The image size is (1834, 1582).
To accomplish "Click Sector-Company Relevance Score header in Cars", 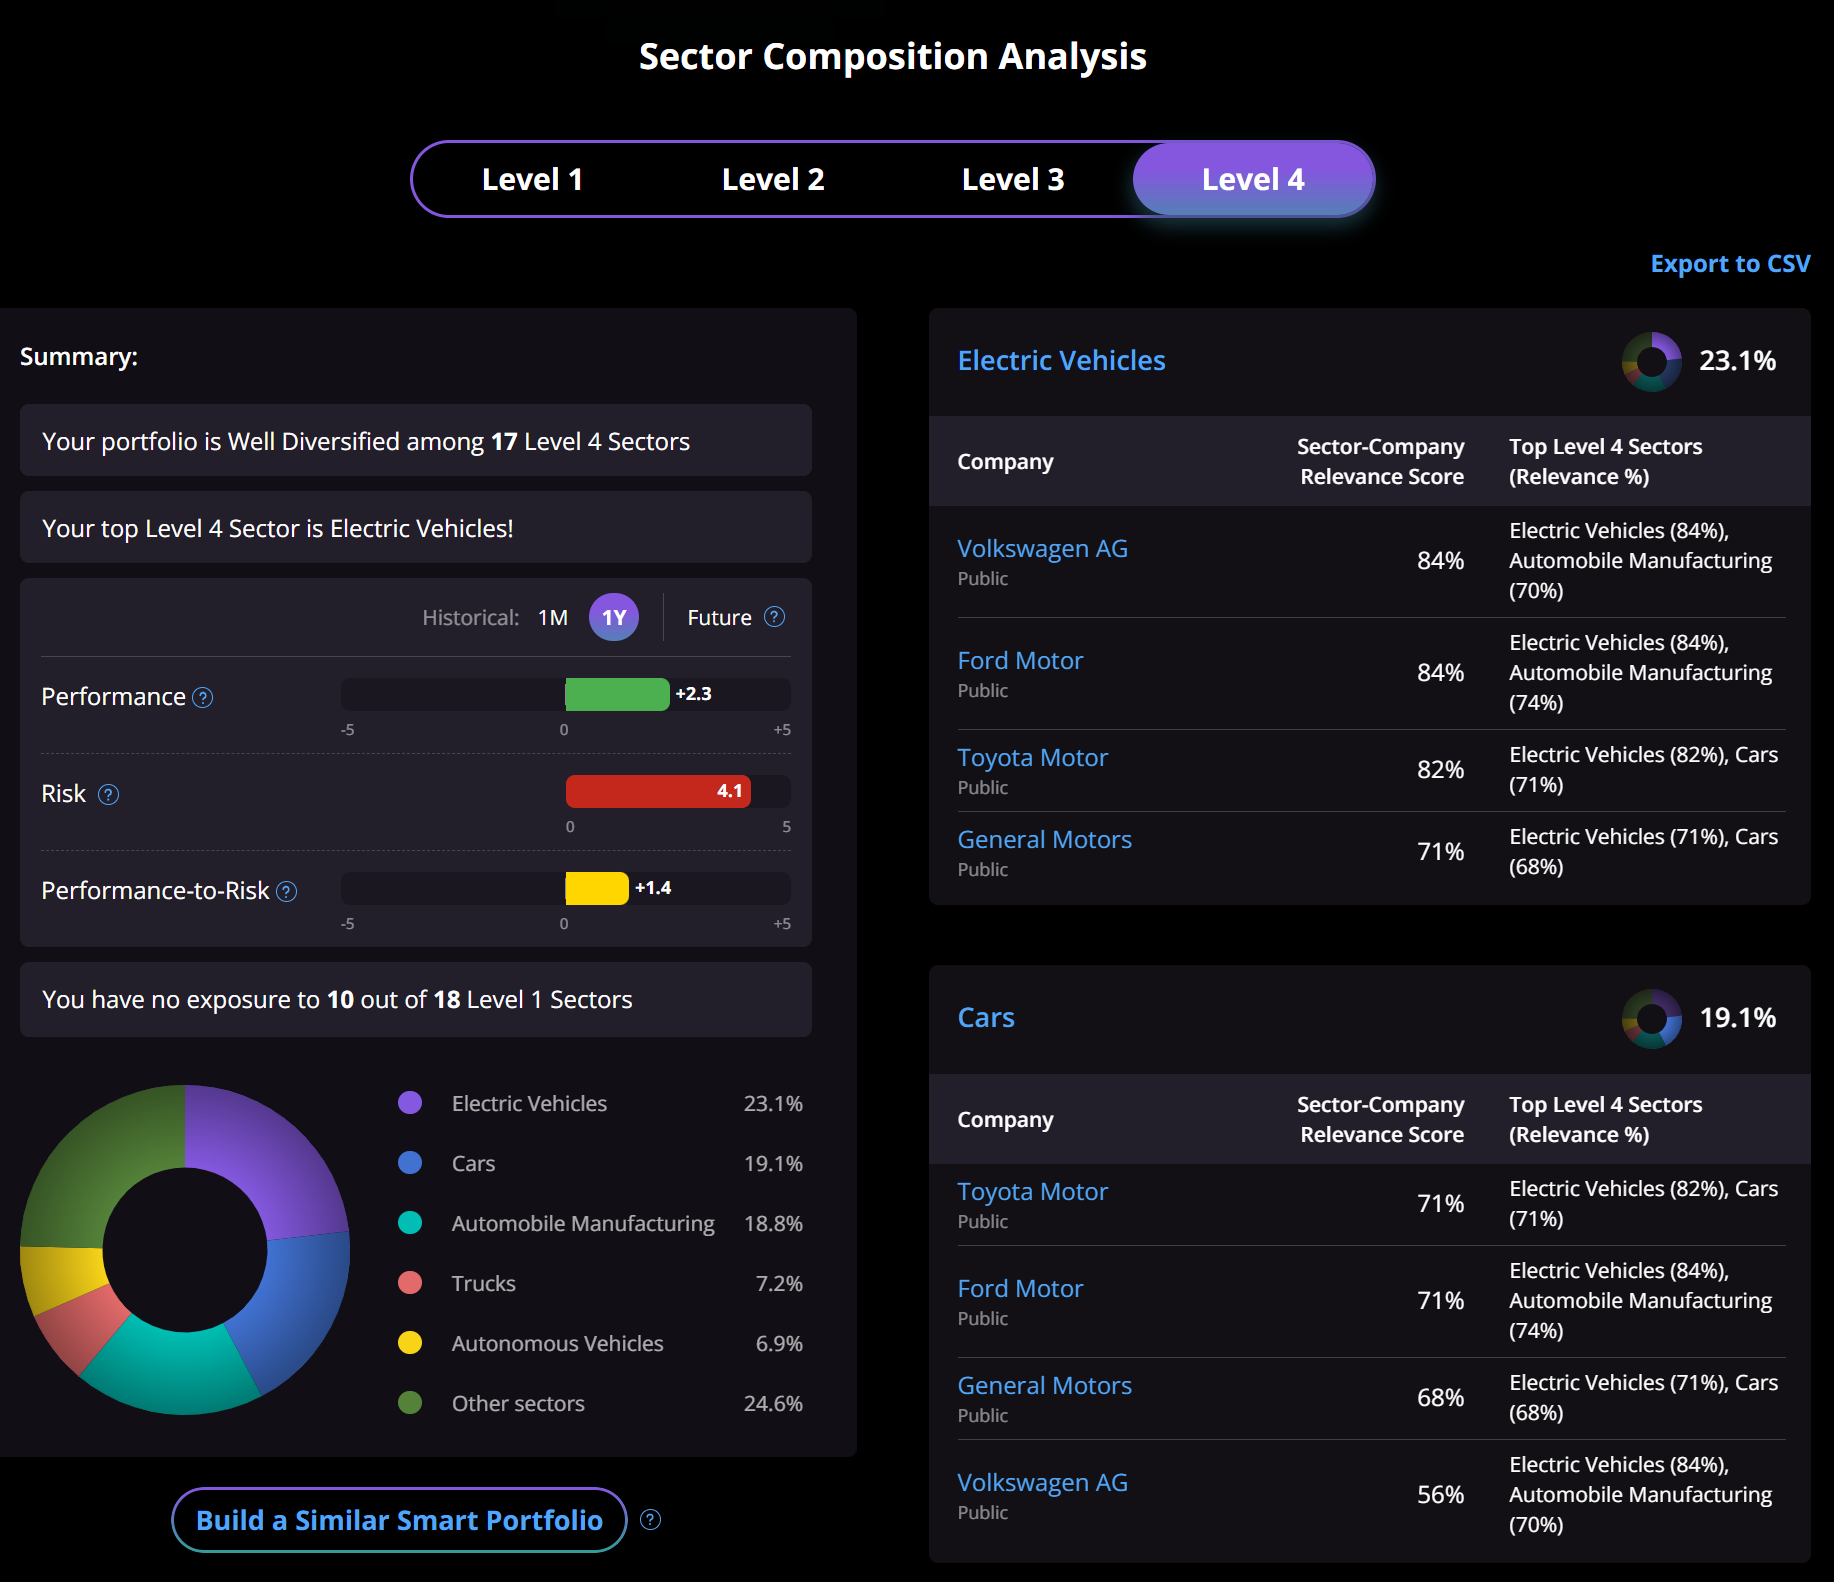I will (x=1380, y=1119).
